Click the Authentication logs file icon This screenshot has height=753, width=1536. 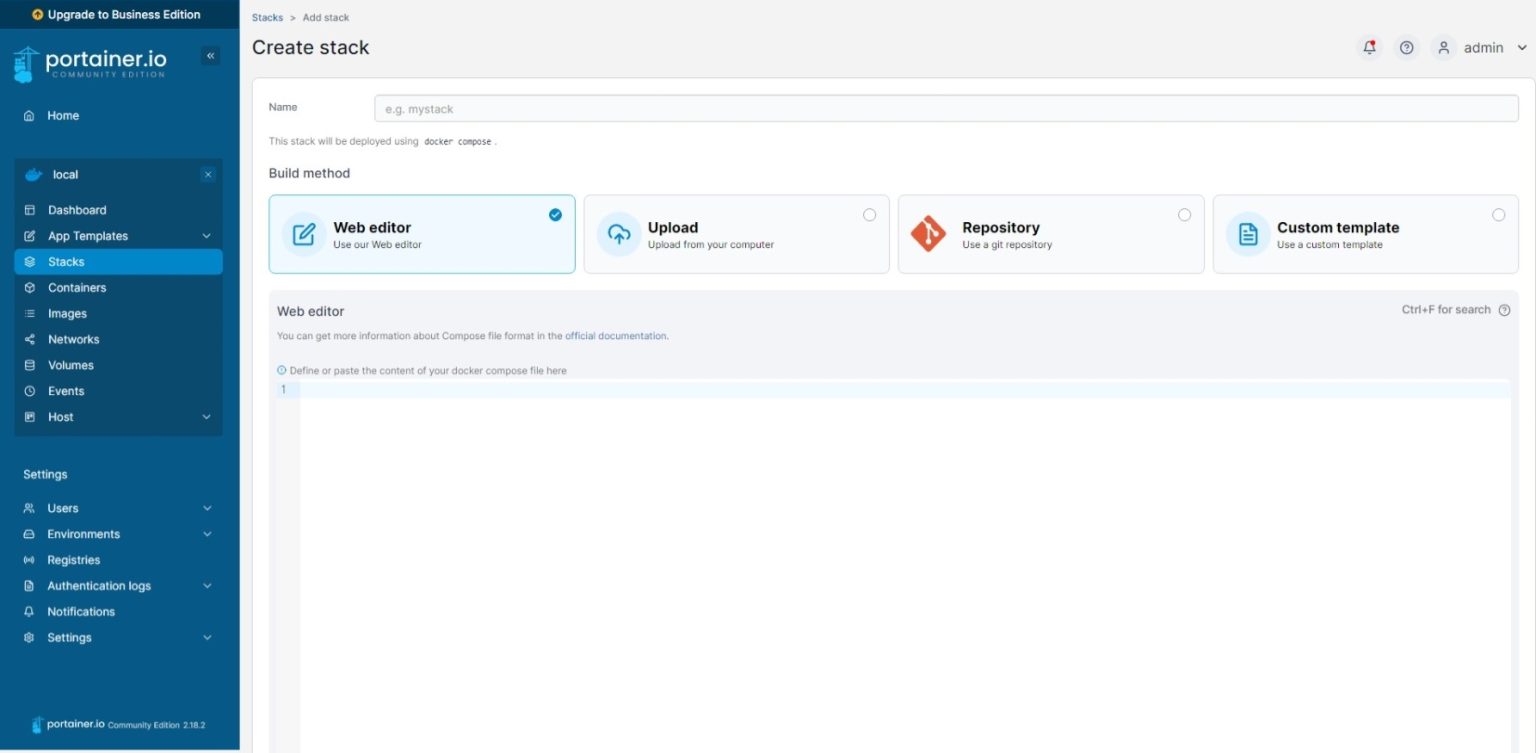(29, 586)
